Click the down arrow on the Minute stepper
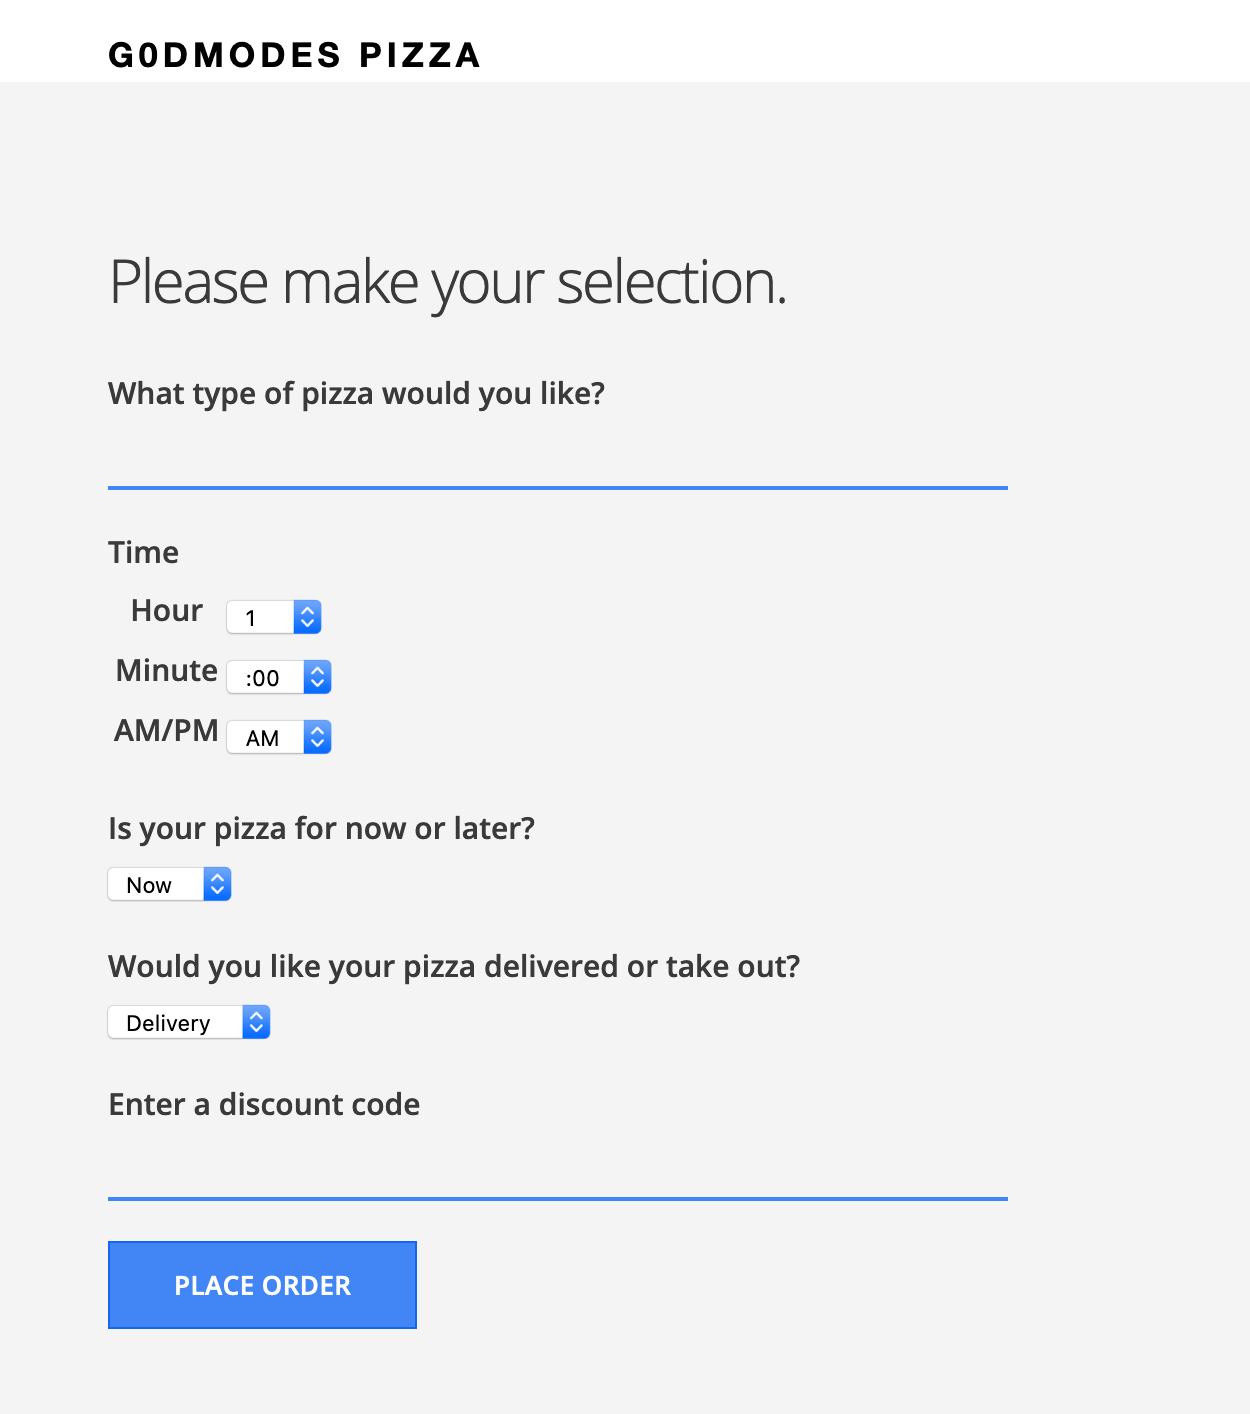The height and width of the screenshot is (1414, 1250). tap(316, 684)
